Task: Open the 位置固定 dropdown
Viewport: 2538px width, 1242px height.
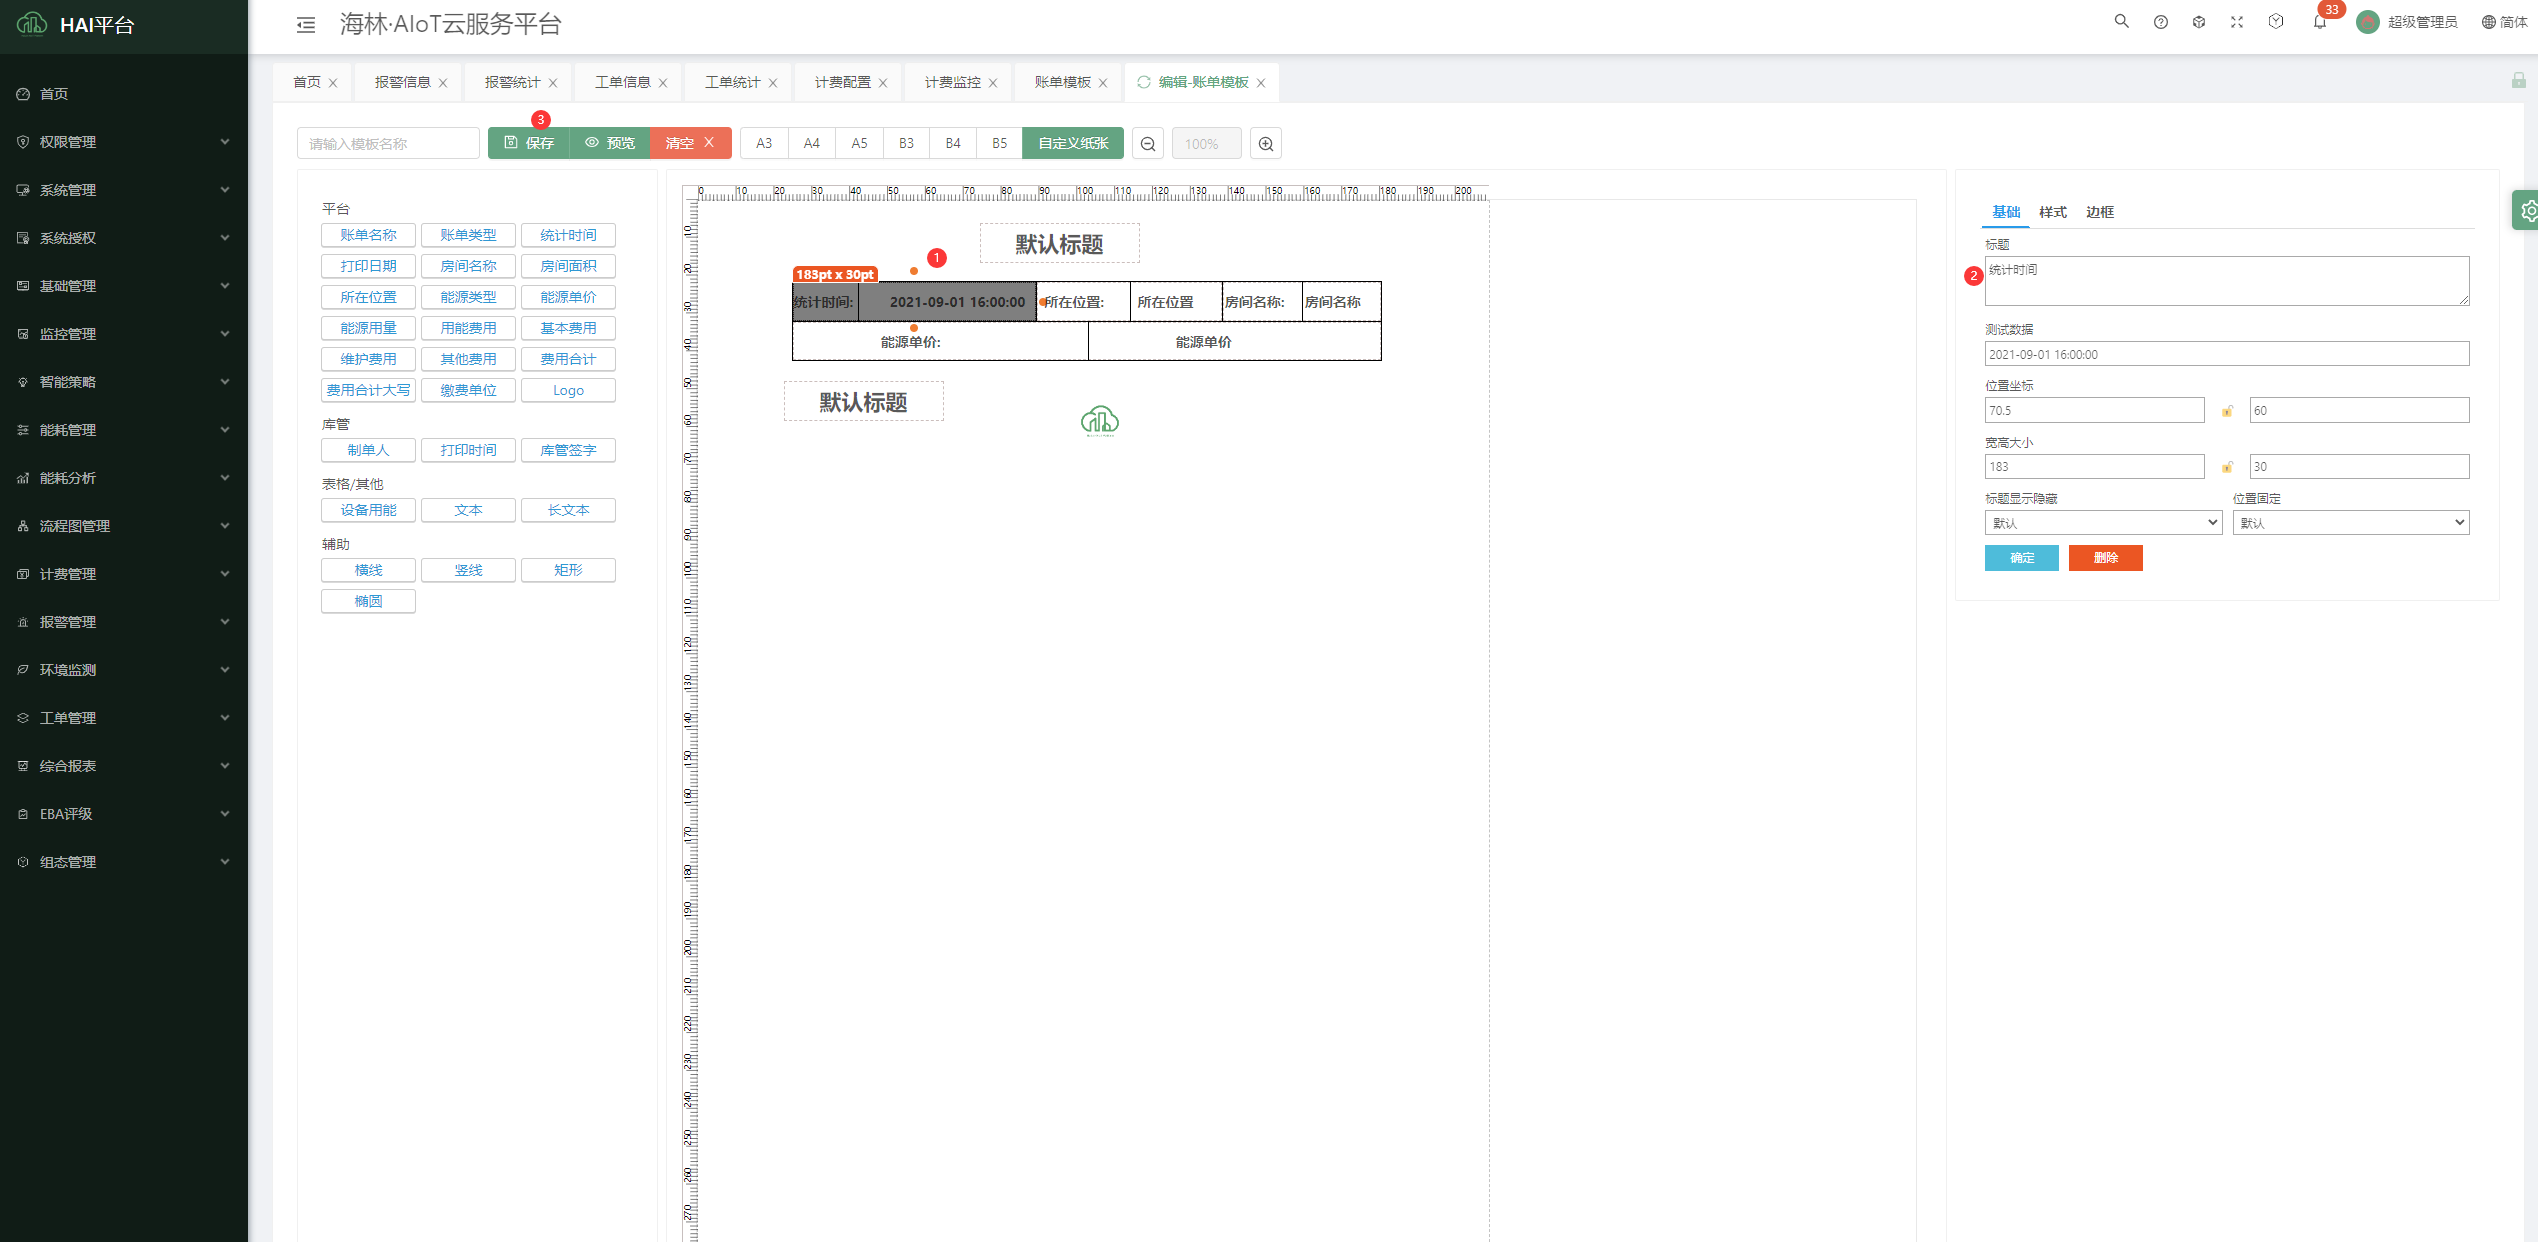Action: [x=2350, y=523]
